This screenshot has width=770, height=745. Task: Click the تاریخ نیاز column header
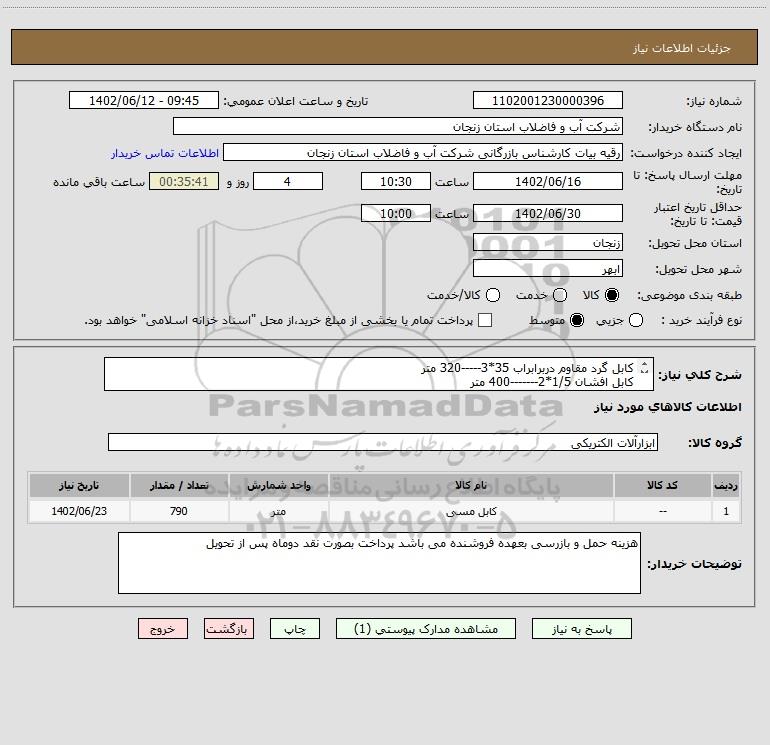tap(79, 486)
